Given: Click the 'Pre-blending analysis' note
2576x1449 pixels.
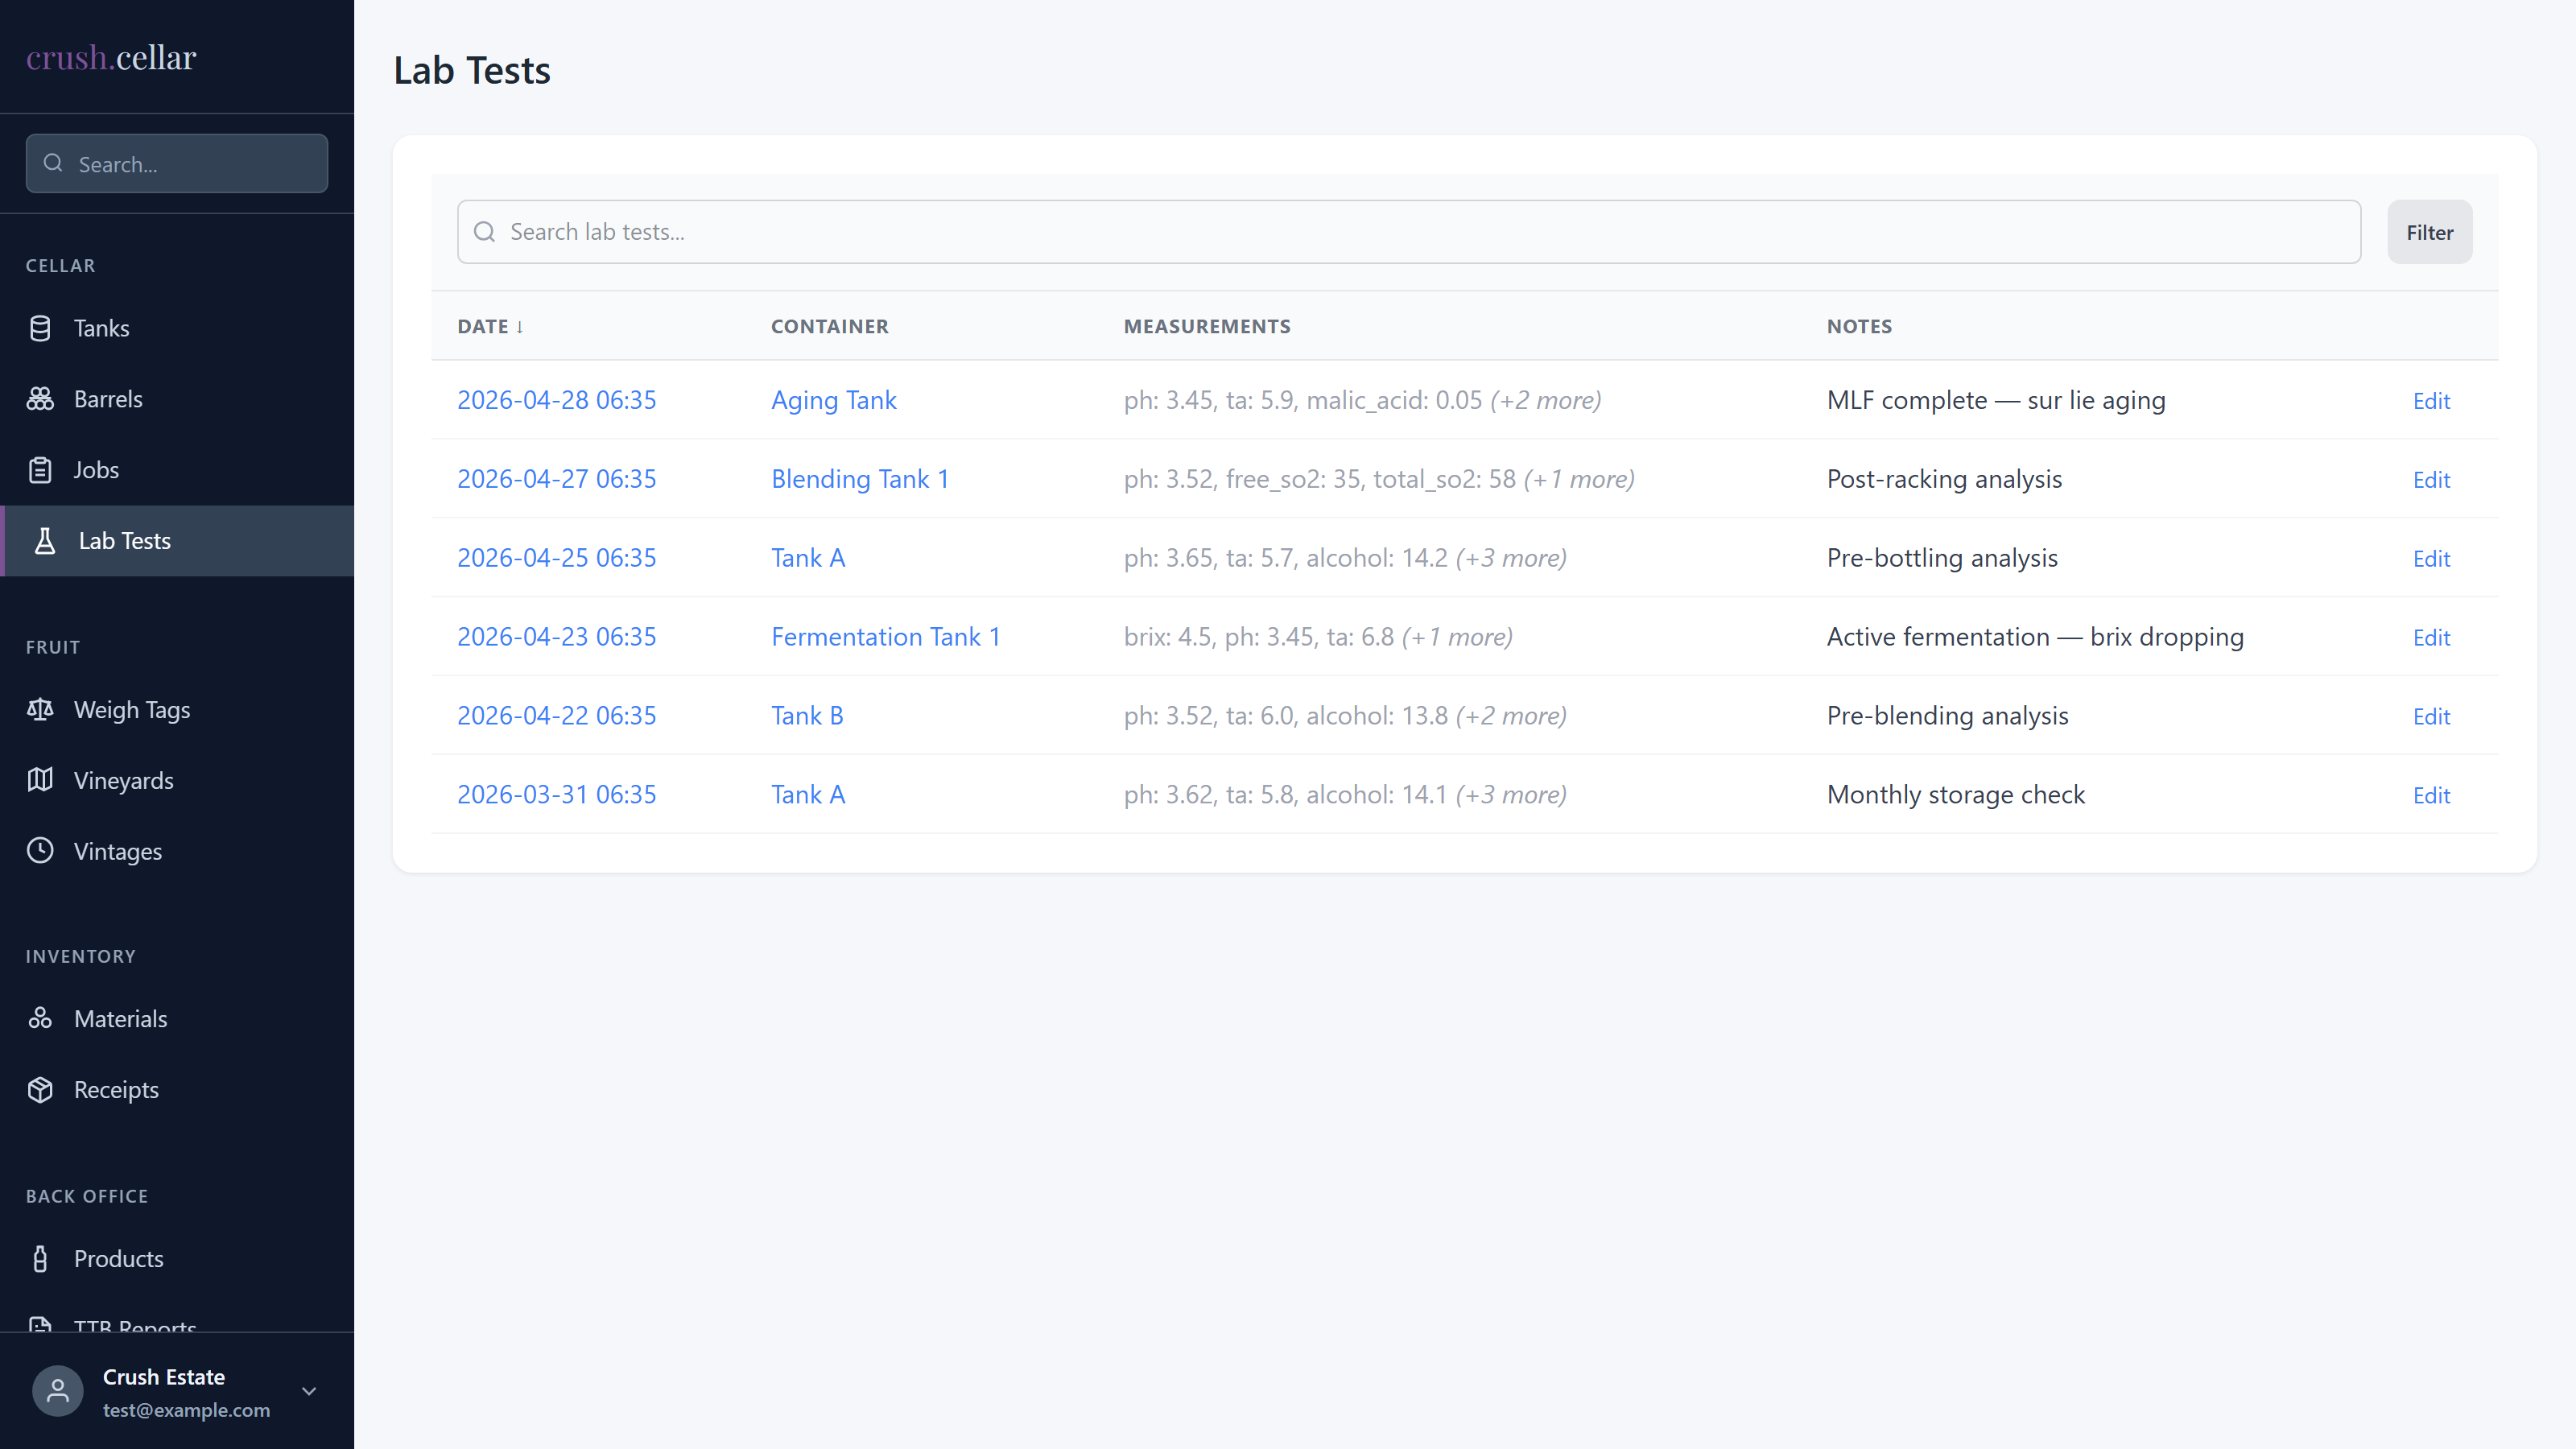Looking at the screenshot, I should point(1947,716).
